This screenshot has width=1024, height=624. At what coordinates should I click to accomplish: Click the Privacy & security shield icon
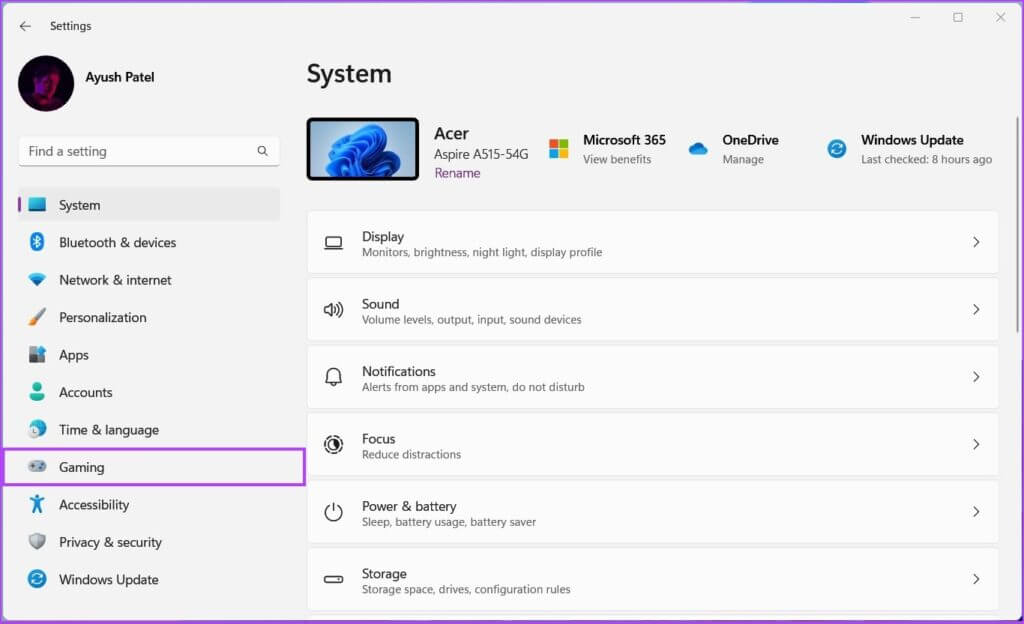pos(37,542)
